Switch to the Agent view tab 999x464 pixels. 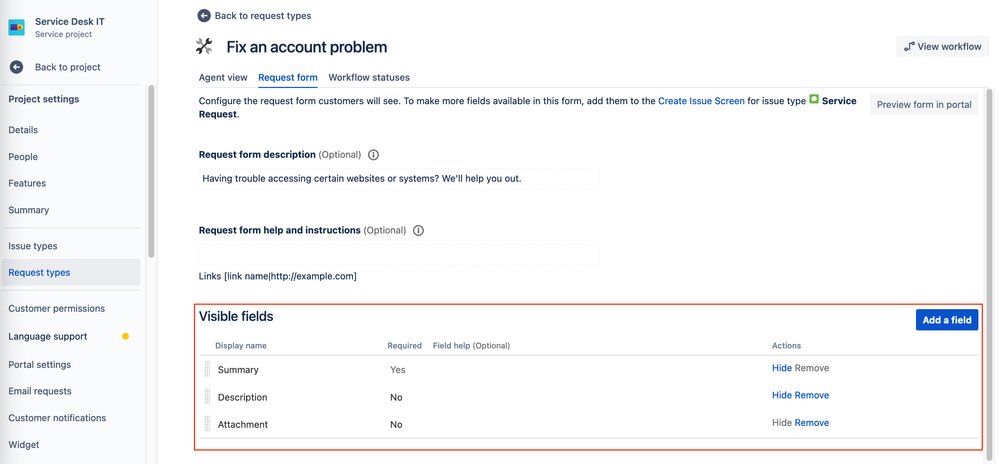pyautogui.click(x=223, y=77)
